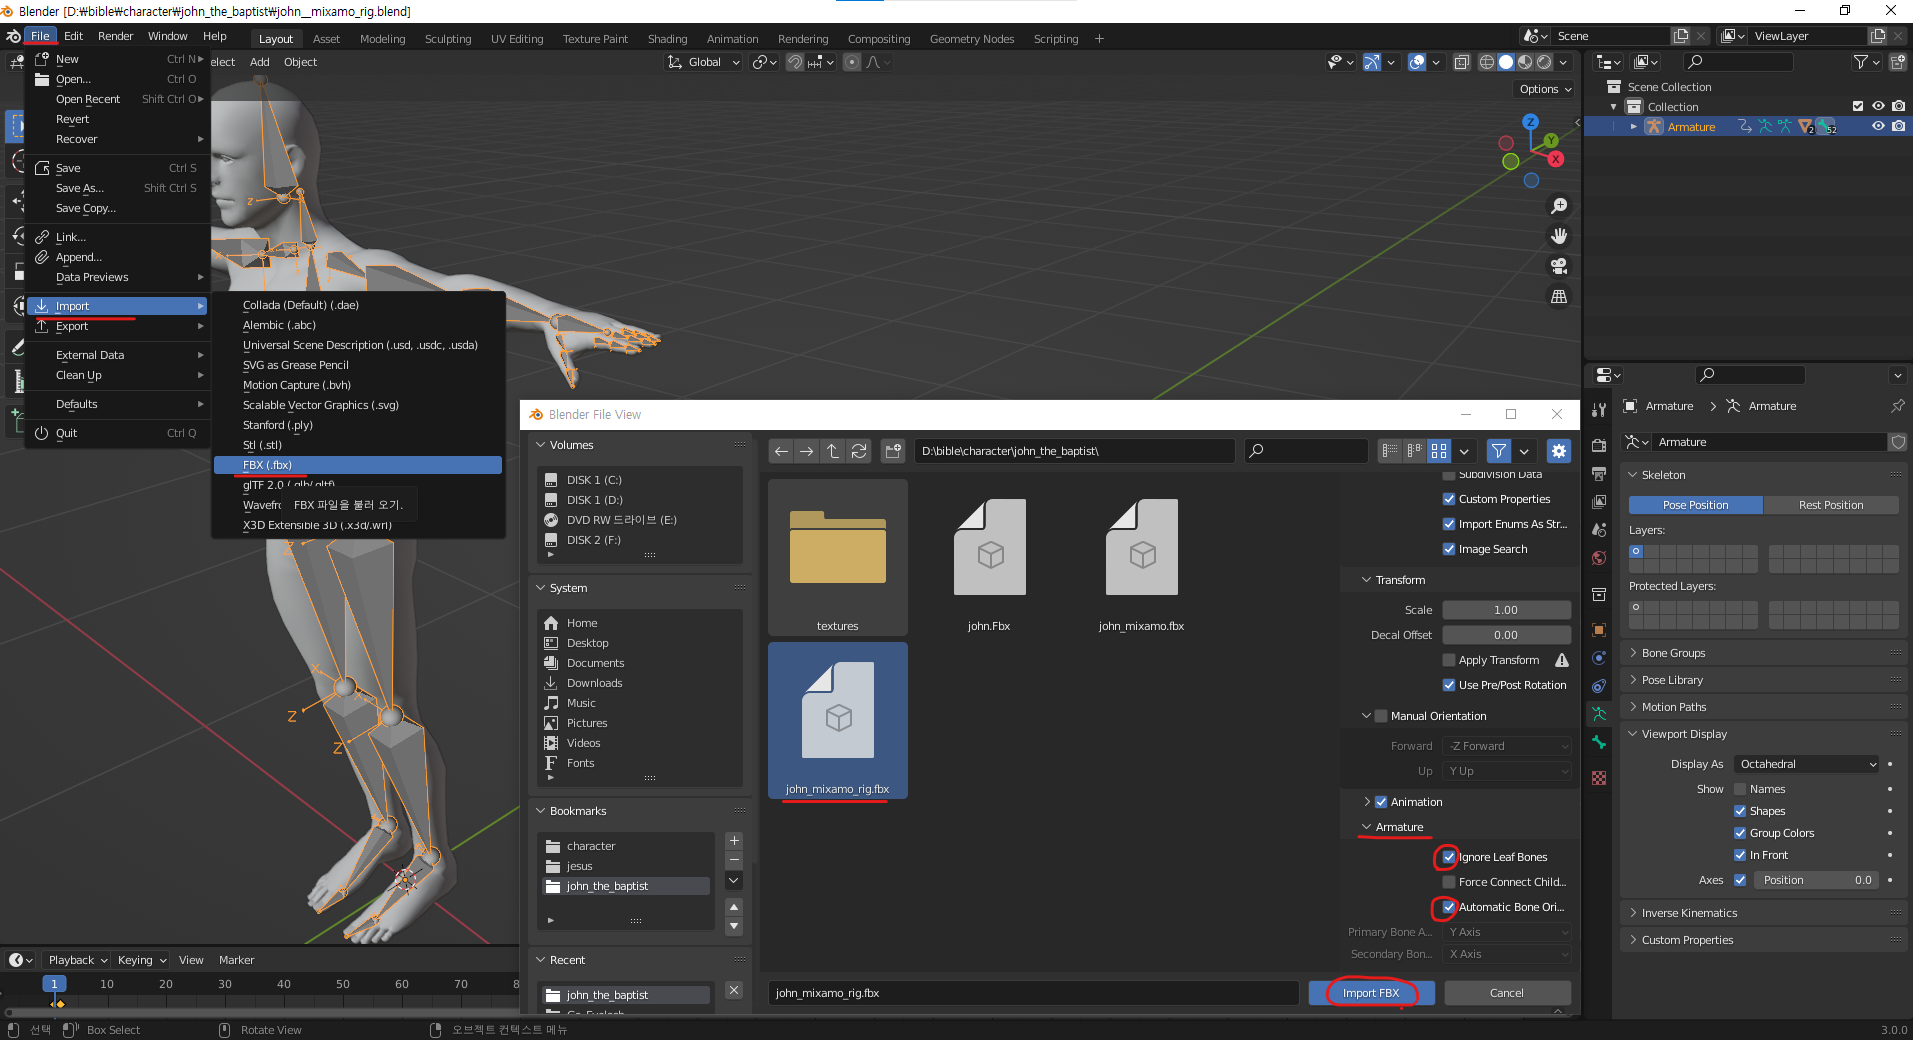The width and height of the screenshot is (1913, 1040).
Task: Expand the Pose Library panel
Action: point(1633,680)
